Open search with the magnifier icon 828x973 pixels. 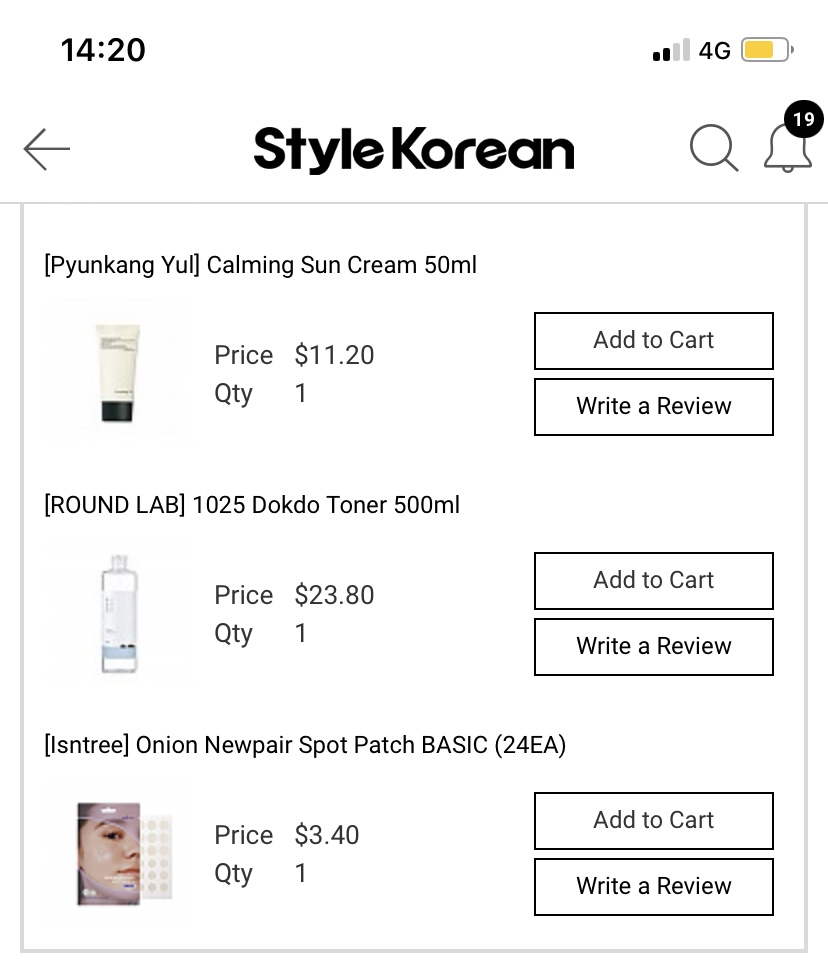(x=714, y=149)
